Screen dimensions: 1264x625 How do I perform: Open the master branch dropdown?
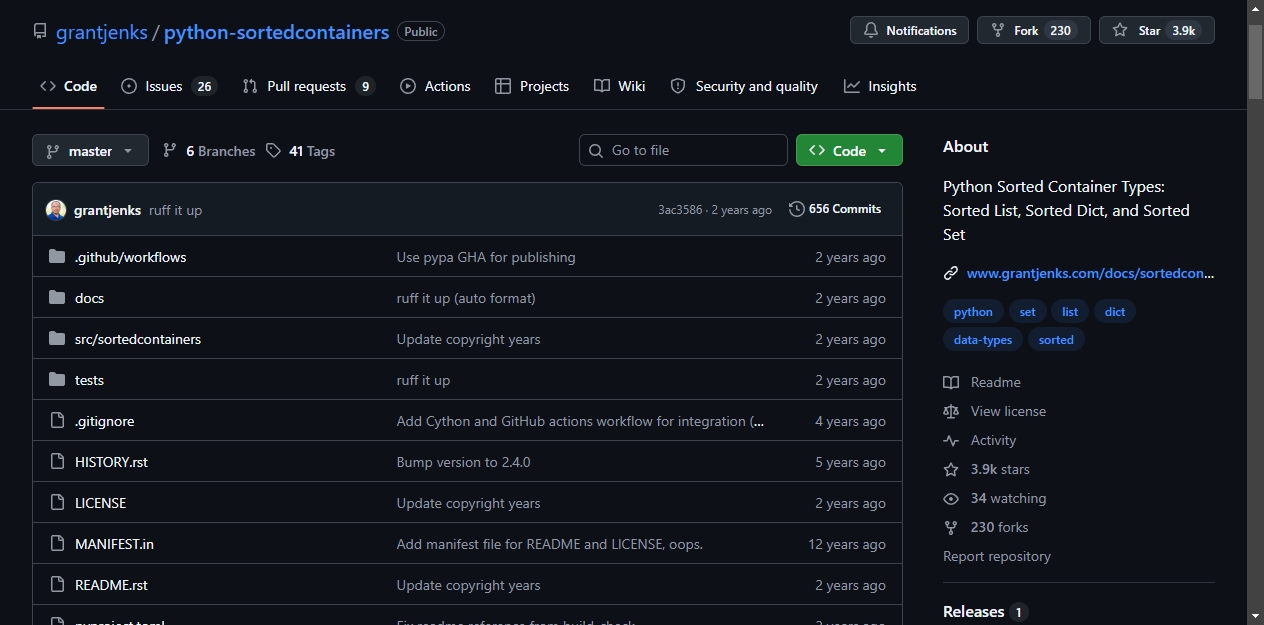tap(90, 151)
